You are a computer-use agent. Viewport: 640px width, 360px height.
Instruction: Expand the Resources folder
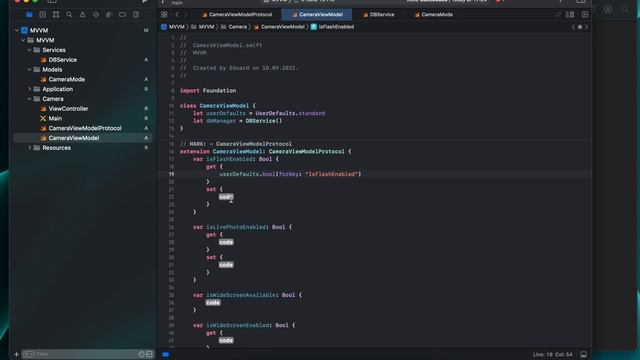29,148
